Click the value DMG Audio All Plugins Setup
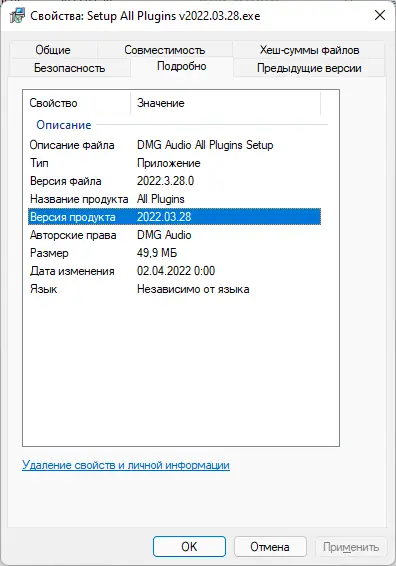Image resolution: width=396 pixels, height=566 pixels. pyautogui.click(x=205, y=145)
